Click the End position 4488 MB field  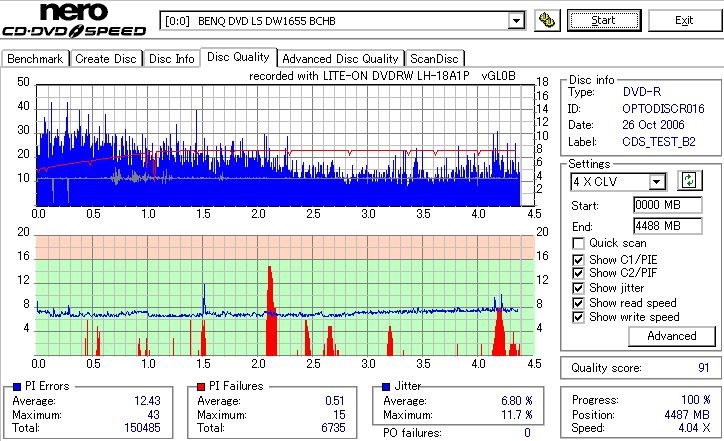pos(668,226)
